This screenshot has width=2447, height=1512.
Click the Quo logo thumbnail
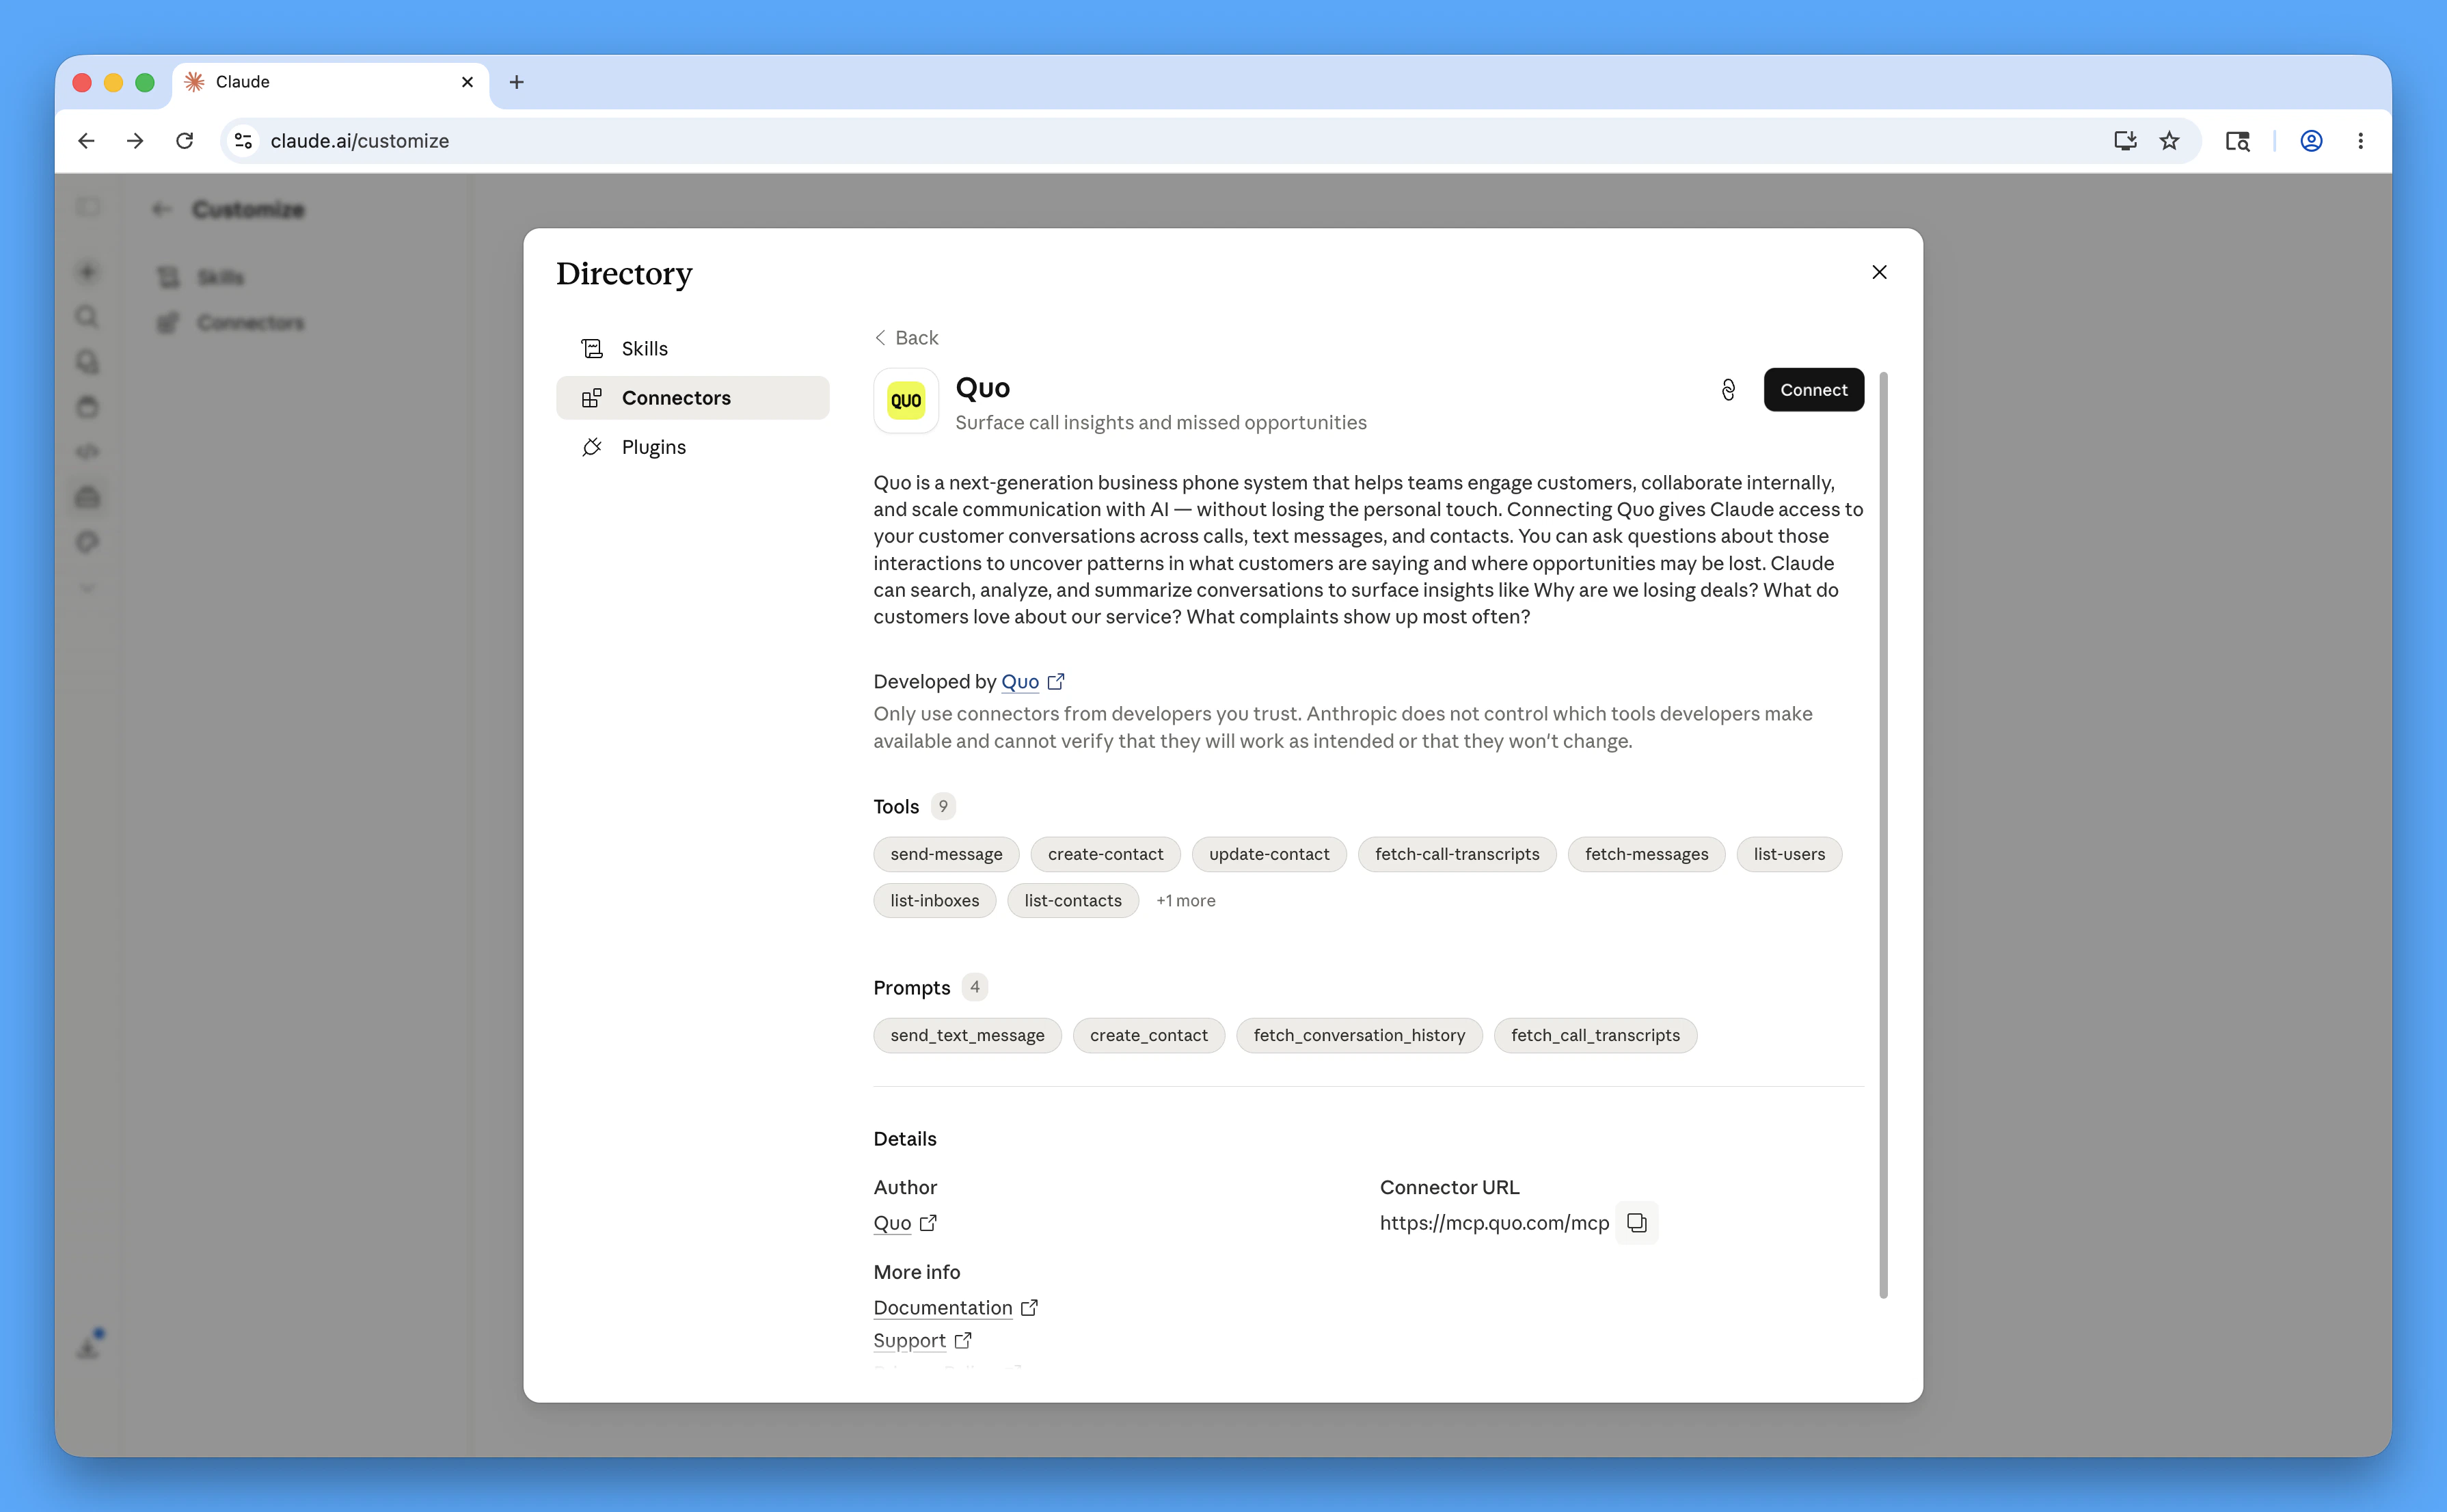pyautogui.click(x=906, y=400)
